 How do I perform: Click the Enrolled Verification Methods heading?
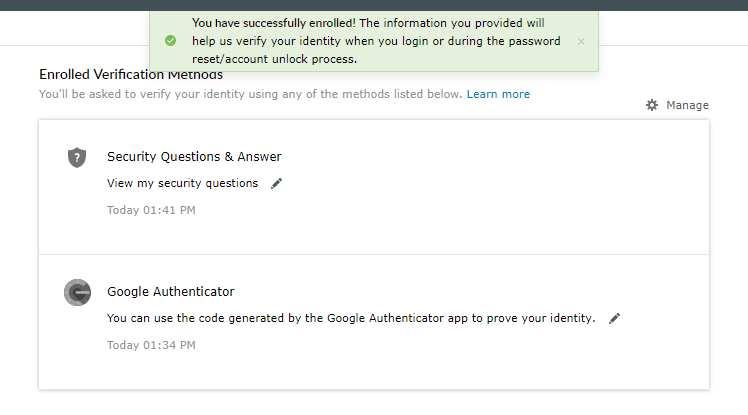coord(130,75)
